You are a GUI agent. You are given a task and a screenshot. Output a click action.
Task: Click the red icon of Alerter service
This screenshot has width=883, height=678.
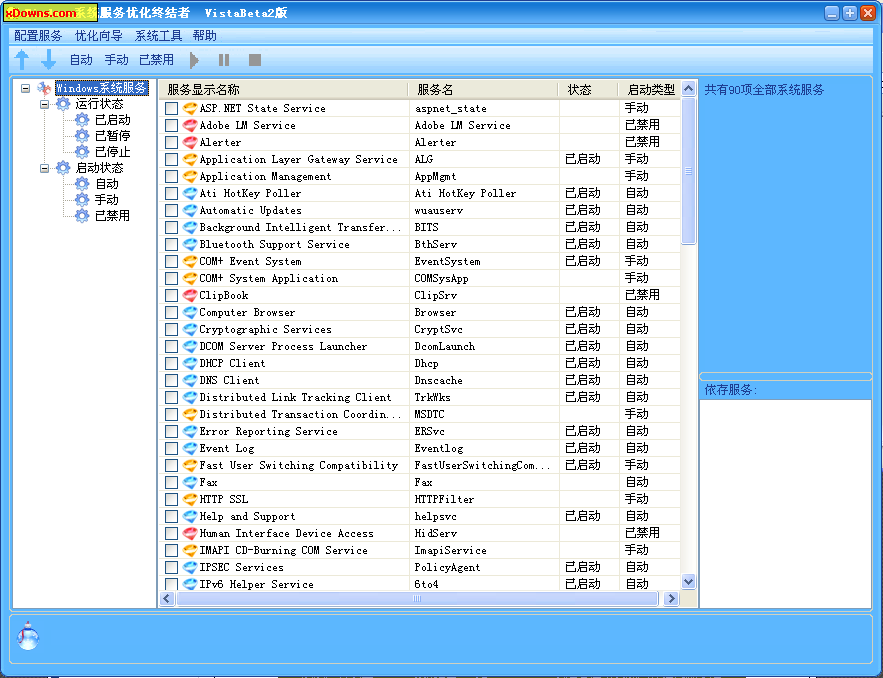pyautogui.click(x=190, y=142)
